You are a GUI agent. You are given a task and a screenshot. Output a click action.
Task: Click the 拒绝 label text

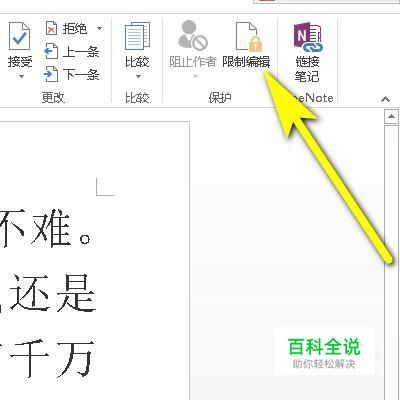pos(75,29)
